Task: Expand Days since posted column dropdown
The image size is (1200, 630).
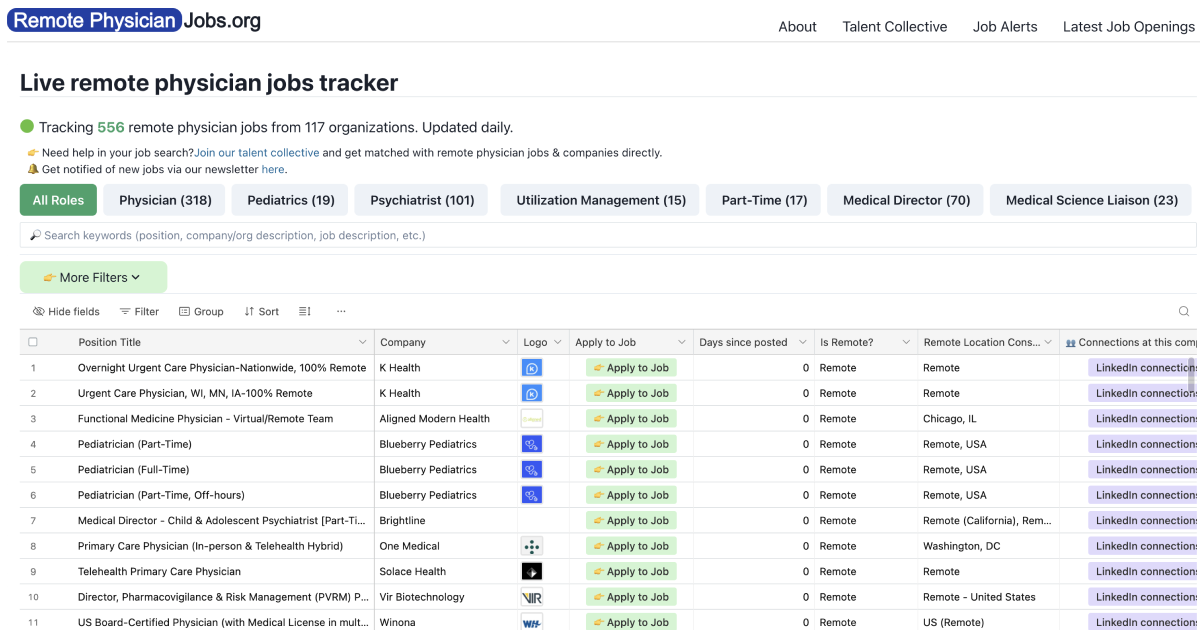Action: [803, 342]
